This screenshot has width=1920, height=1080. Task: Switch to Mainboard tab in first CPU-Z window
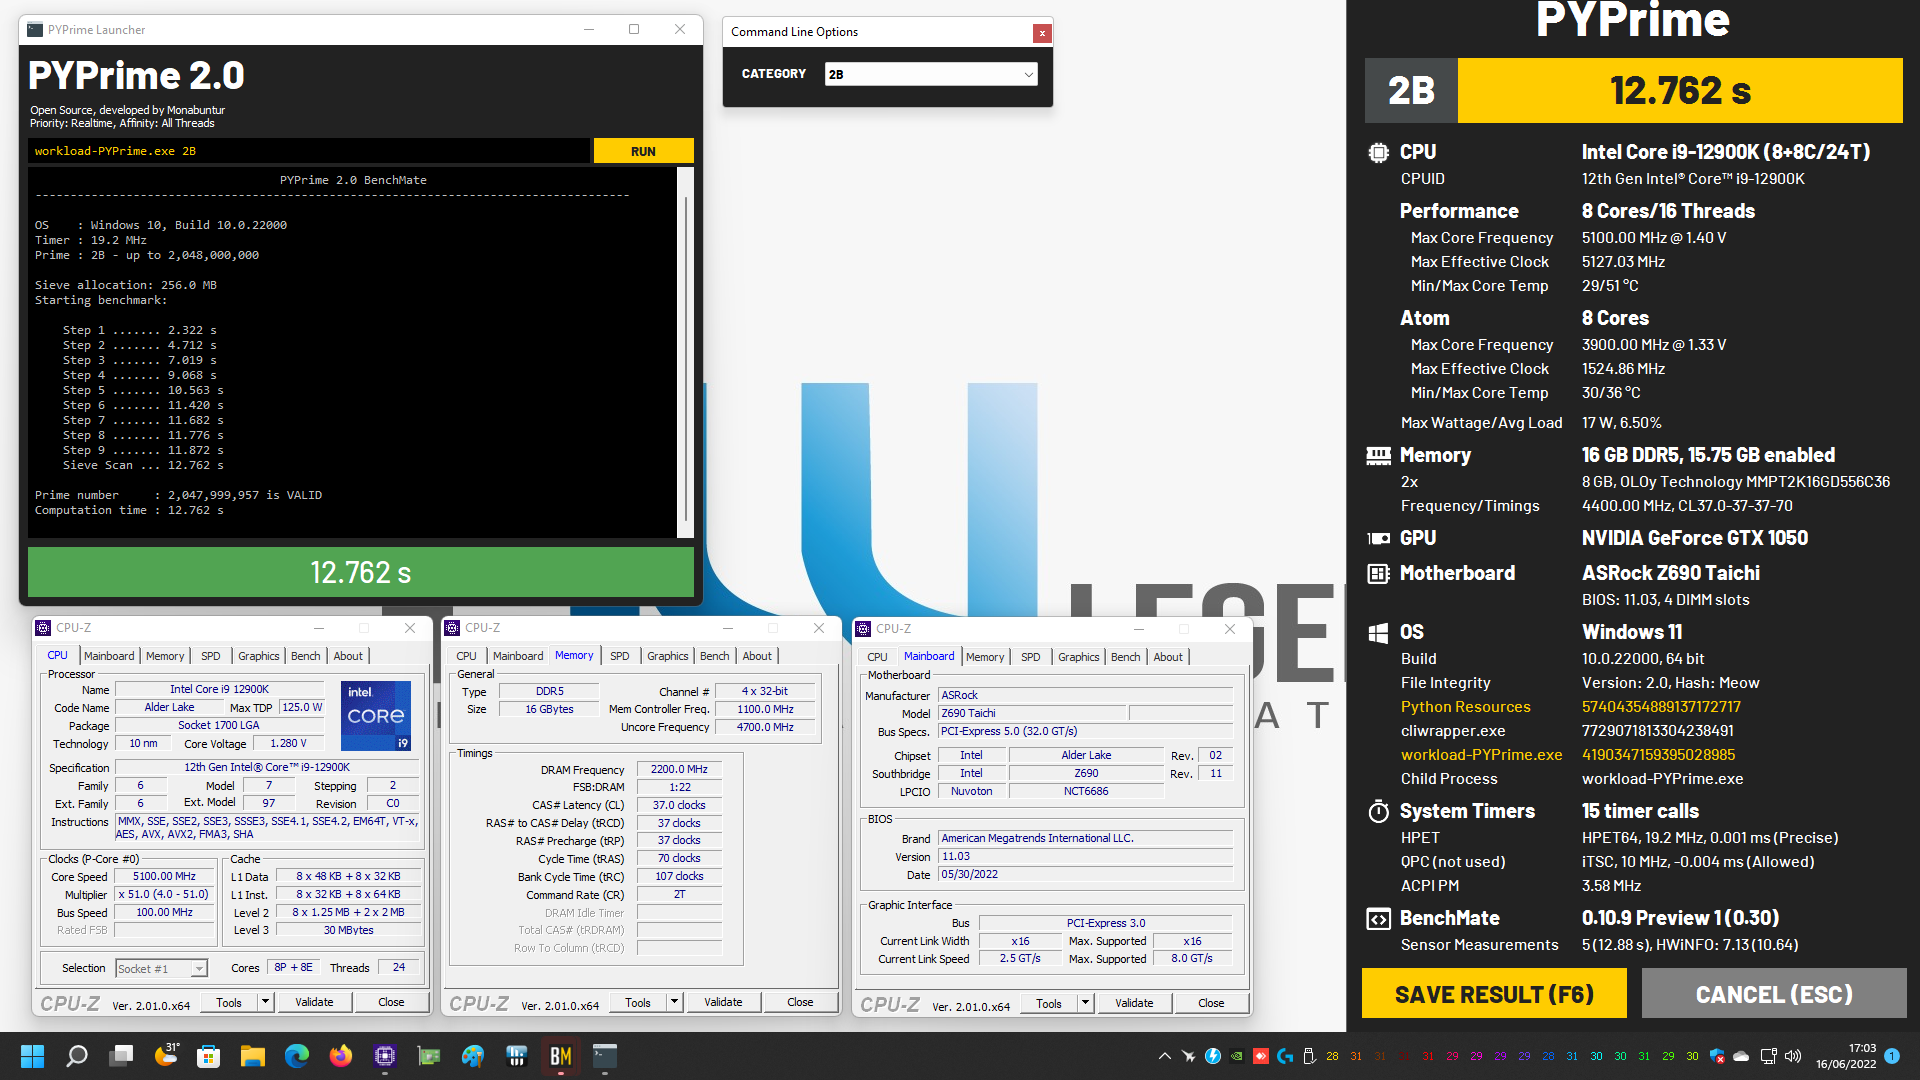[x=109, y=656]
